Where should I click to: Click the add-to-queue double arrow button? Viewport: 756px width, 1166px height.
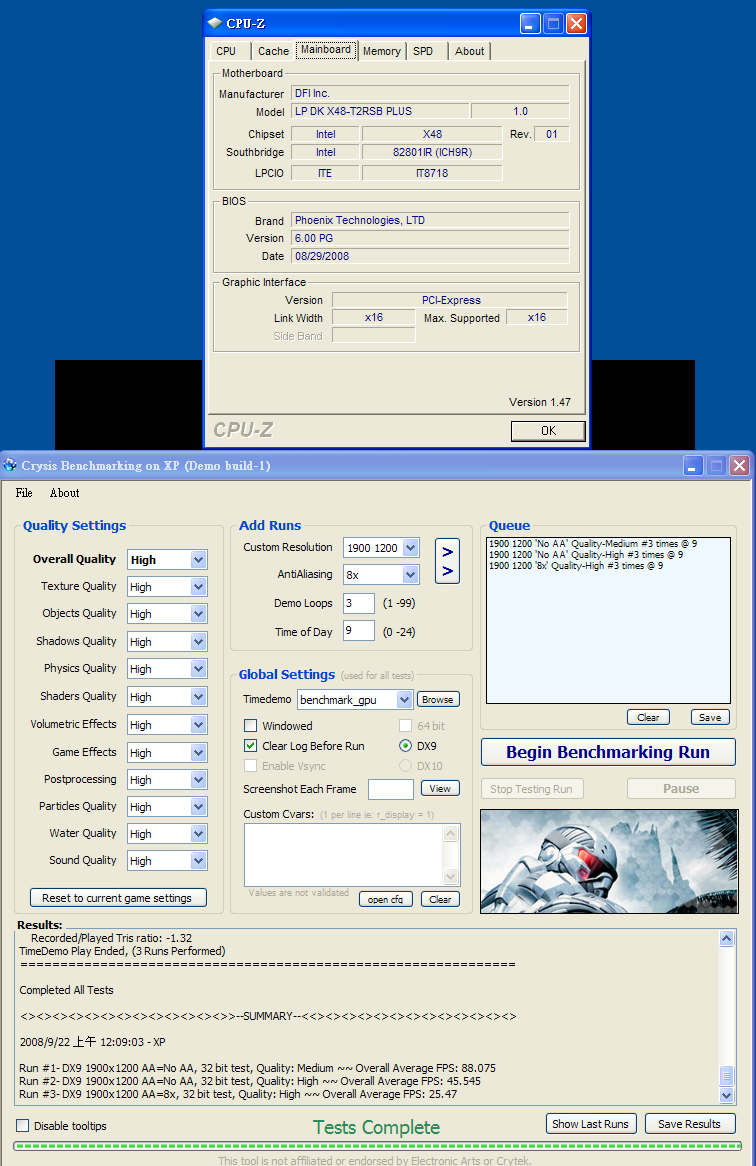447,561
